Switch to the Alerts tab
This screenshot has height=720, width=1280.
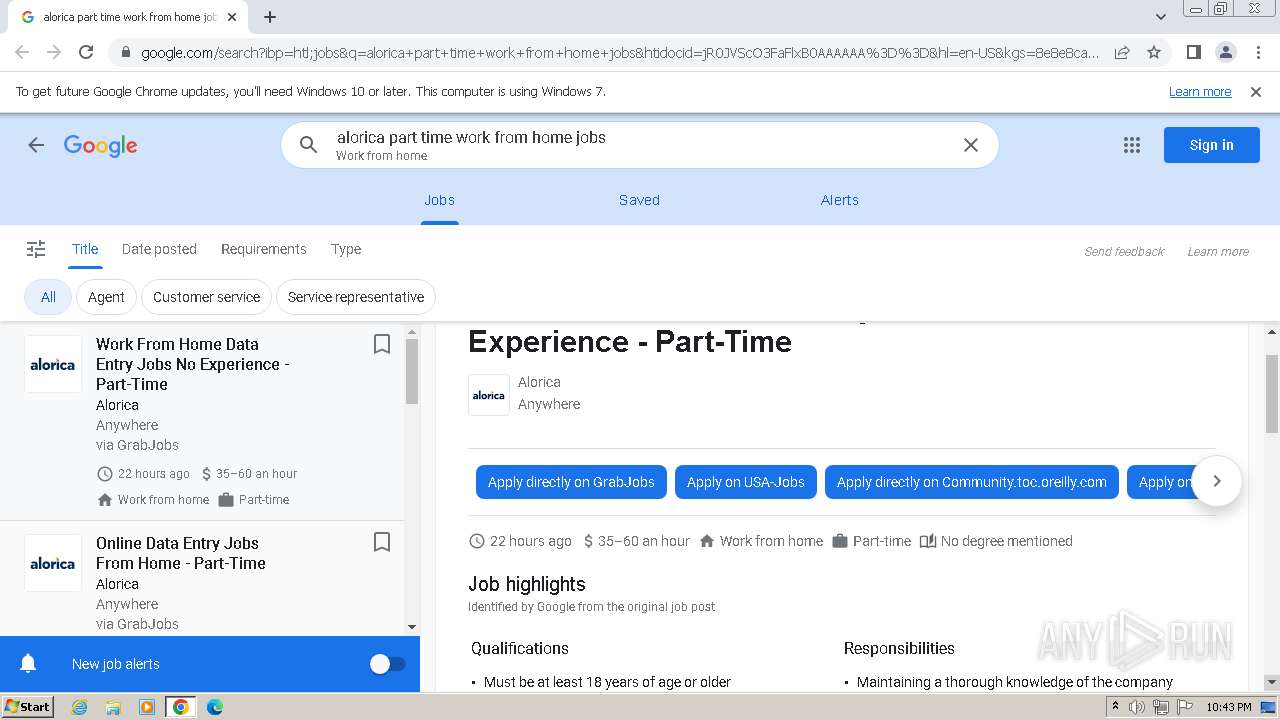click(x=840, y=200)
